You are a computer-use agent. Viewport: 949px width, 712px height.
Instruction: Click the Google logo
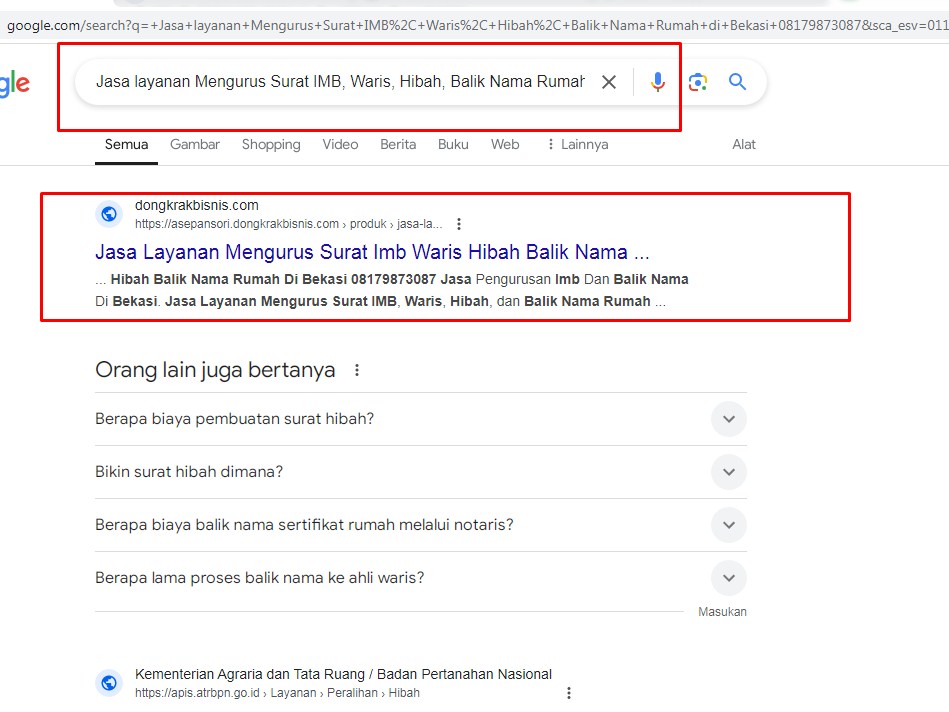14,83
